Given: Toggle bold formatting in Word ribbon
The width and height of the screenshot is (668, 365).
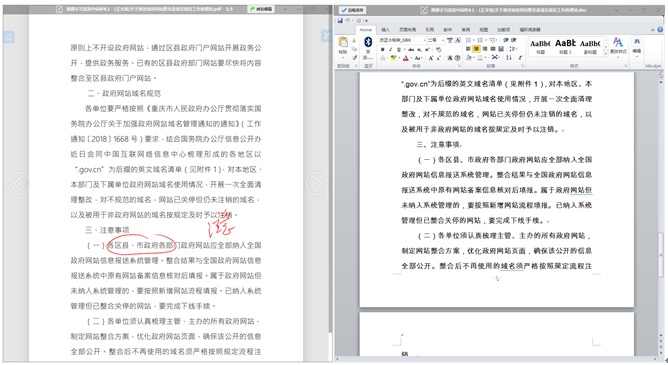Looking at the screenshot, I should (383, 49).
